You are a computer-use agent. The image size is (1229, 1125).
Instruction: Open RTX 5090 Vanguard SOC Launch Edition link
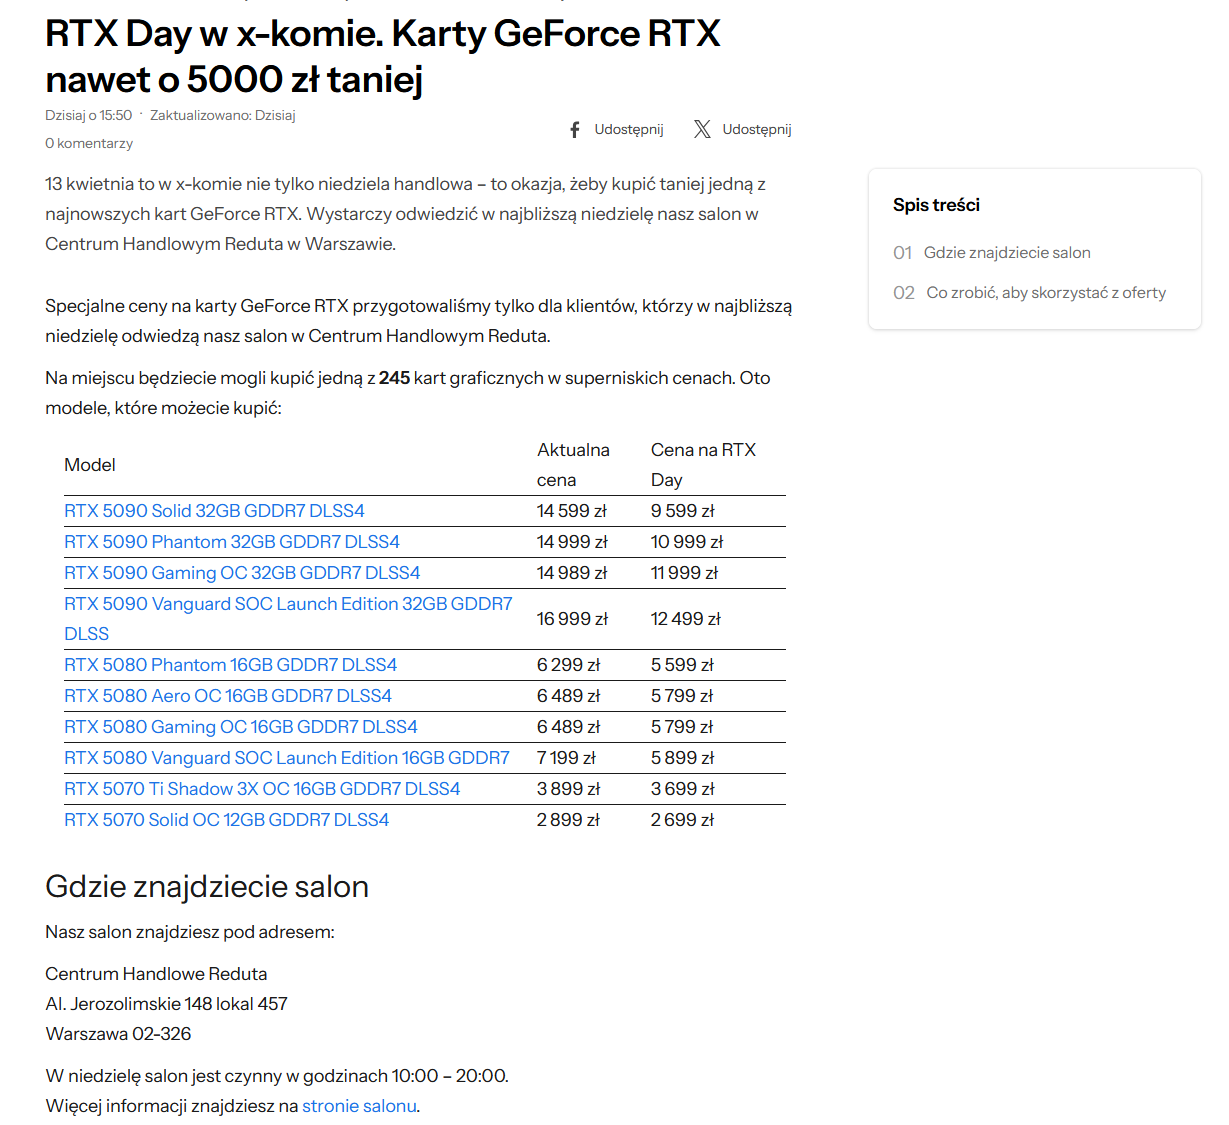click(x=288, y=619)
